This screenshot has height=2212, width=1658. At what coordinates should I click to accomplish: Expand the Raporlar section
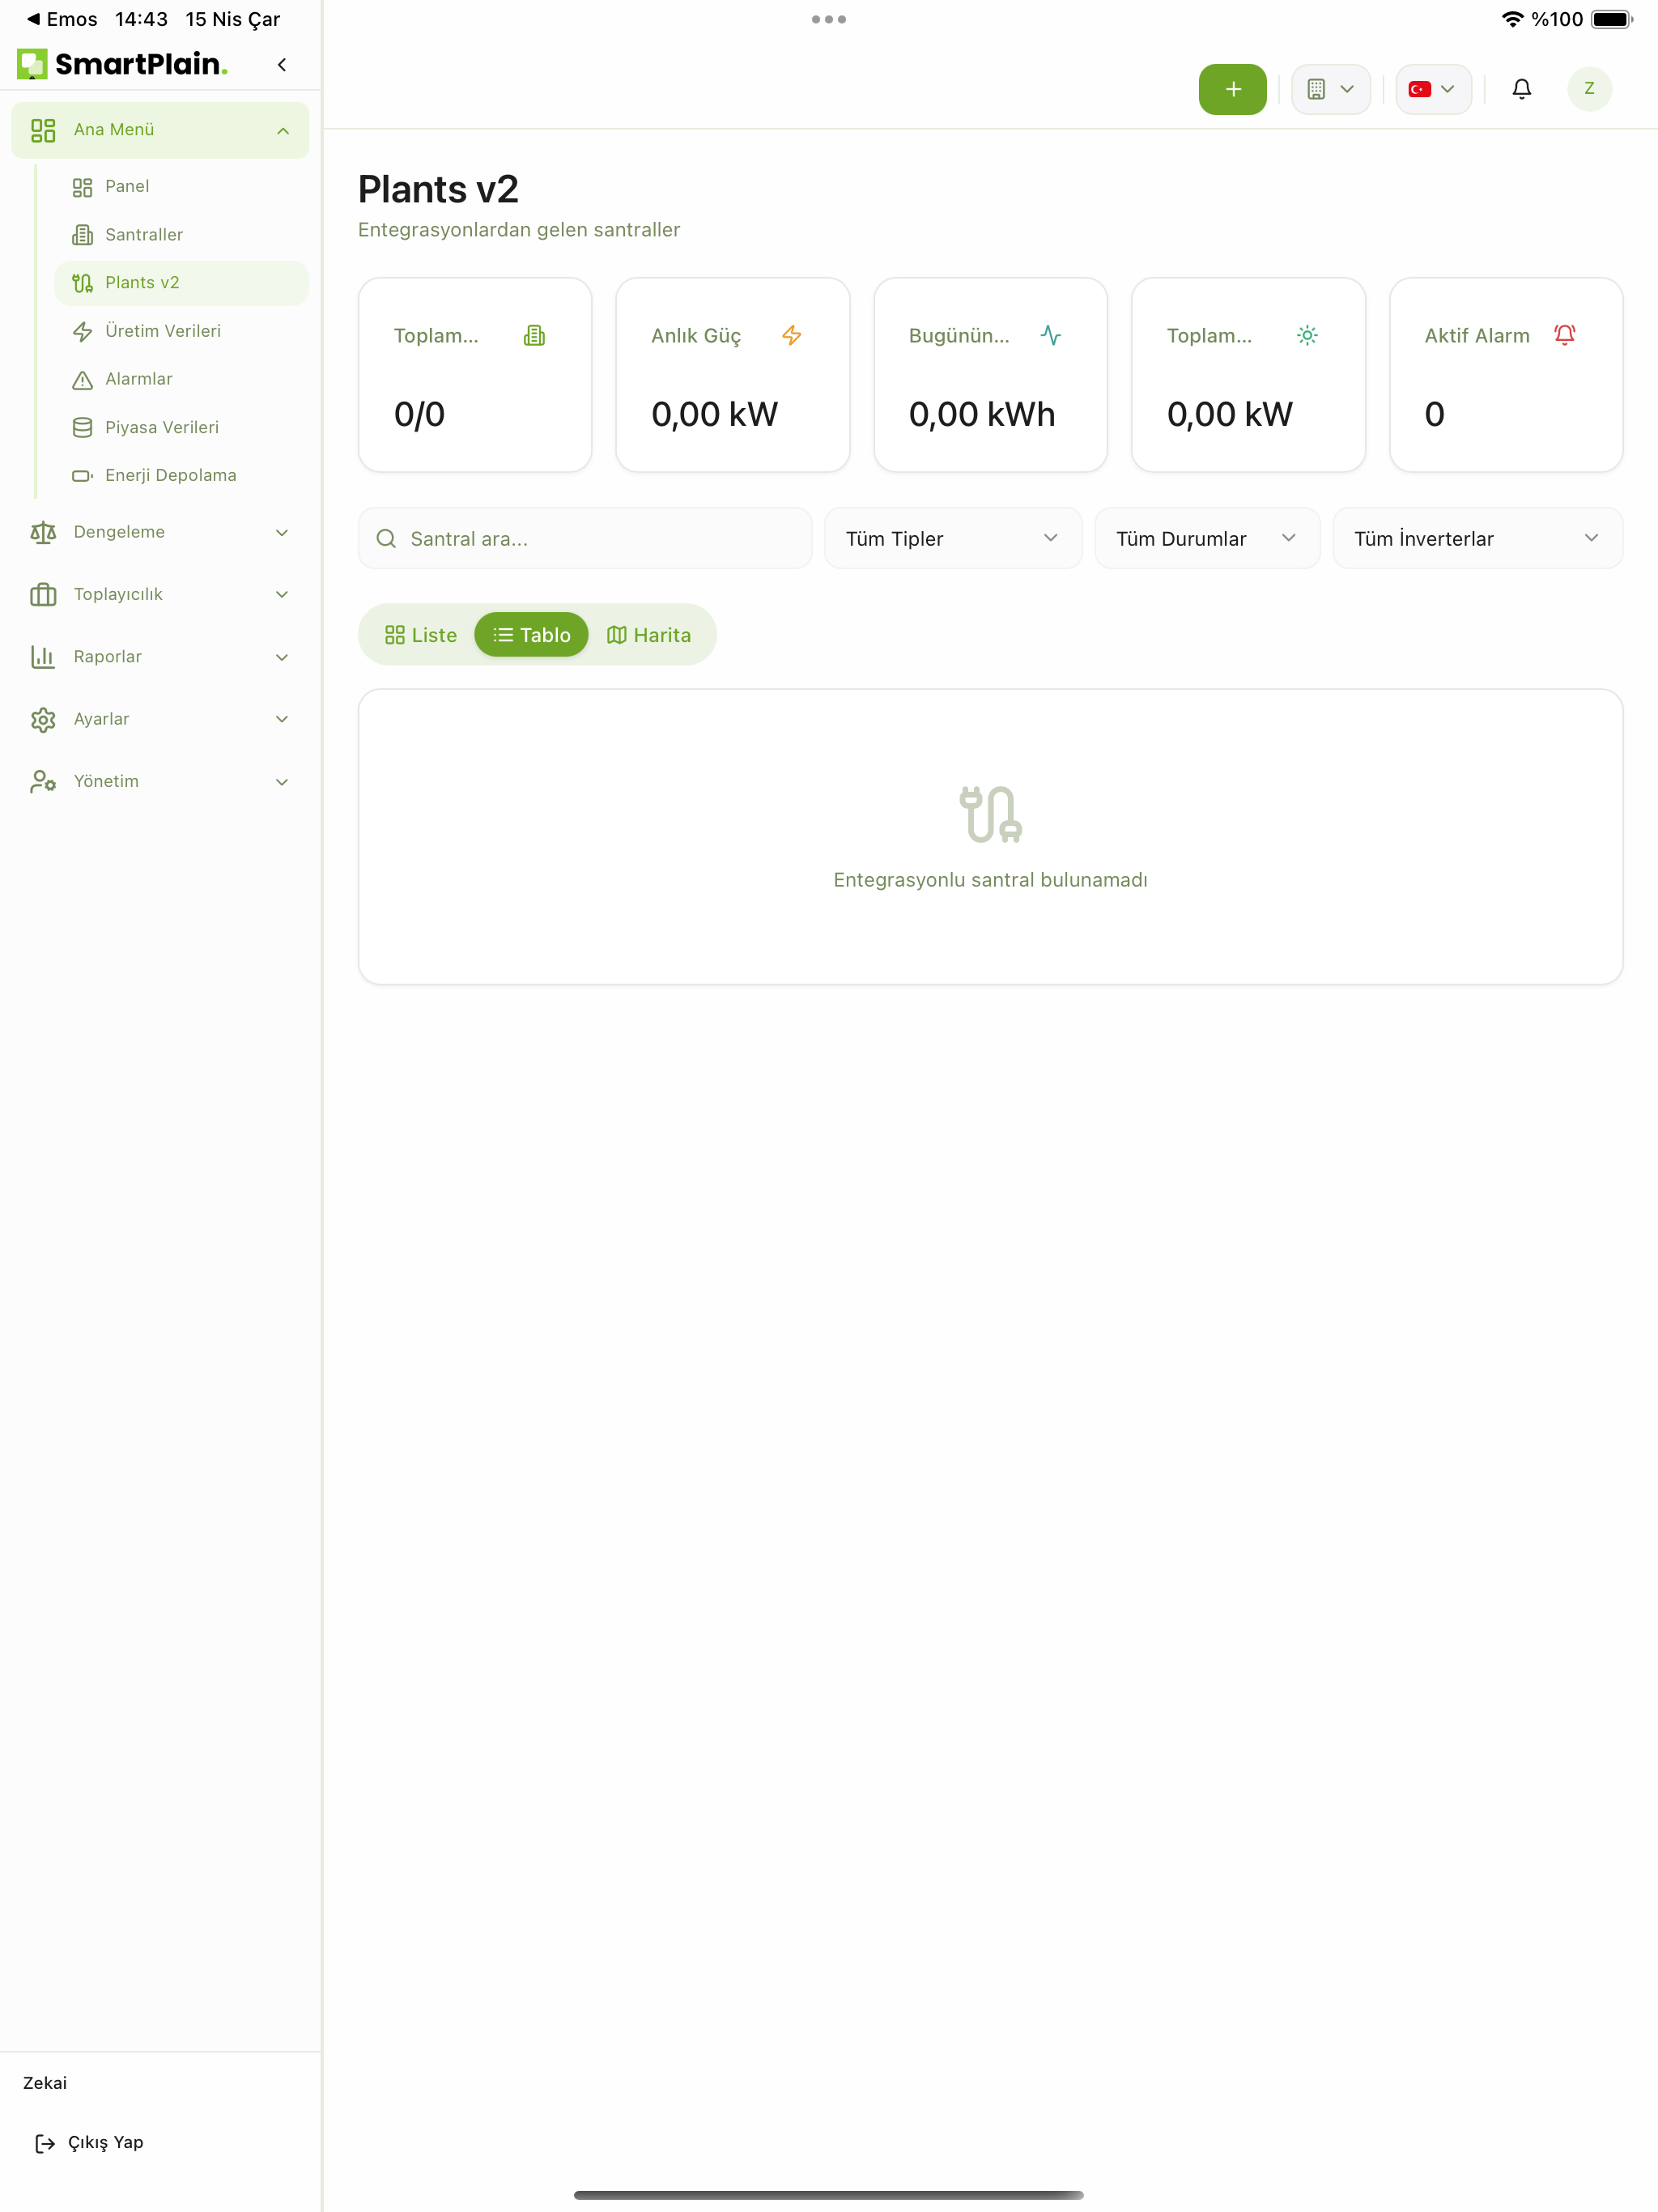tap(160, 657)
